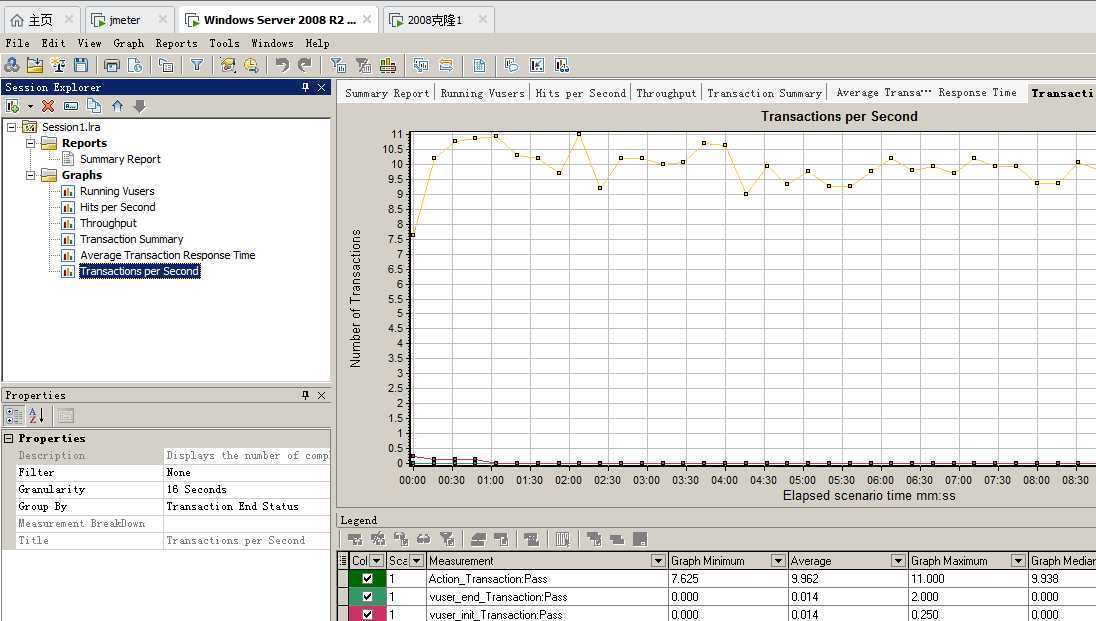Click the duplicate item icon in Session Explorer
The height and width of the screenshot is (621, 1096).
[94, 106]
